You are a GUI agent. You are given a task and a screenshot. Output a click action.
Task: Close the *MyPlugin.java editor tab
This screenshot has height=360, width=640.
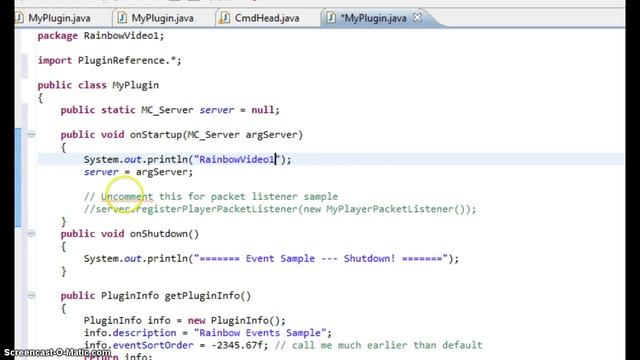(417, 18)
